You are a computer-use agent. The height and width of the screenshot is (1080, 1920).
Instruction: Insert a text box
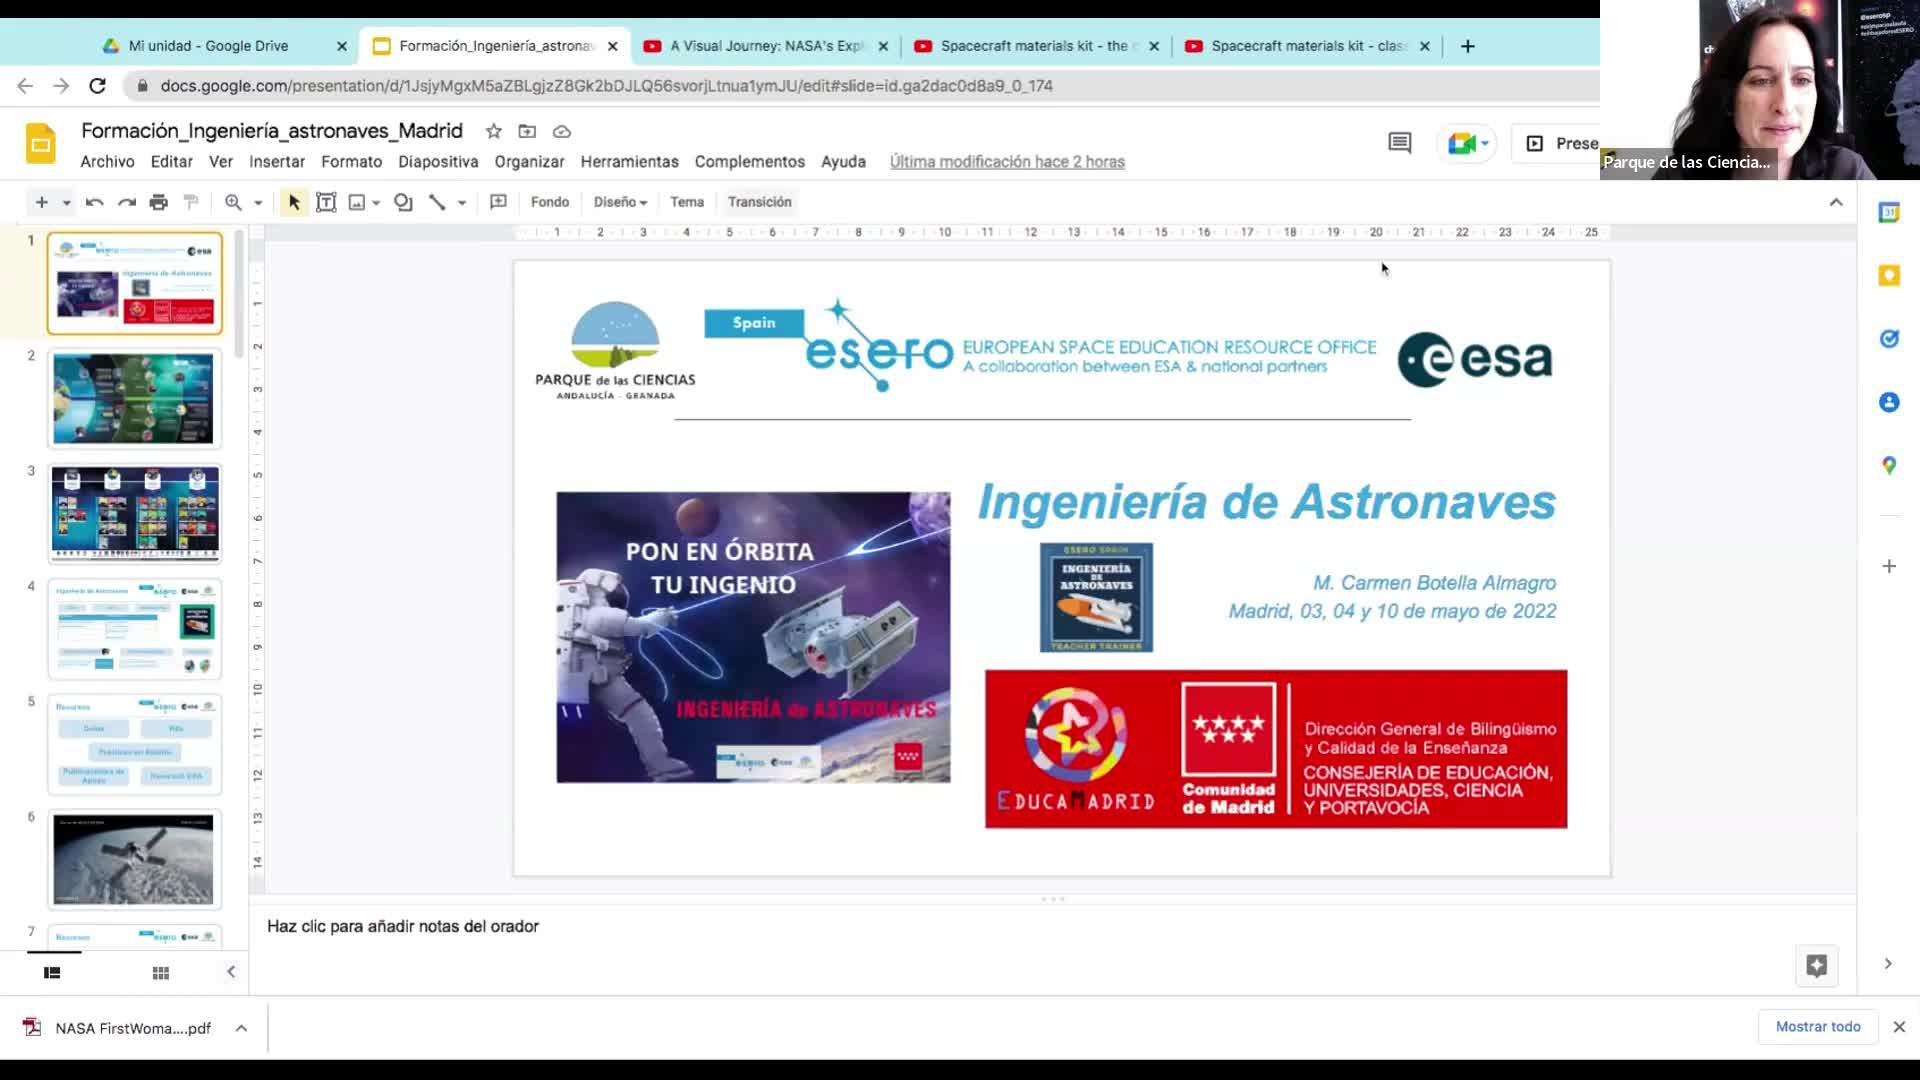(x=326, y=202)
